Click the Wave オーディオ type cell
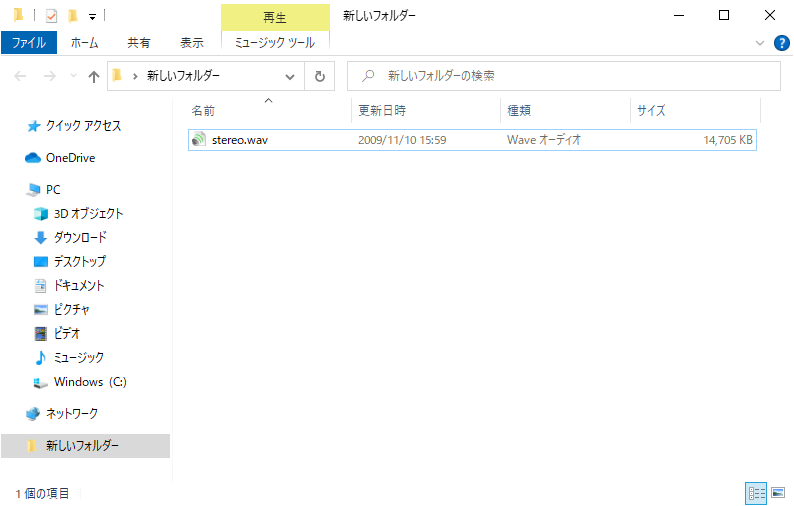The height and width of the screenshot is (506, 794). pyautogui.click(x=544, y=140)
